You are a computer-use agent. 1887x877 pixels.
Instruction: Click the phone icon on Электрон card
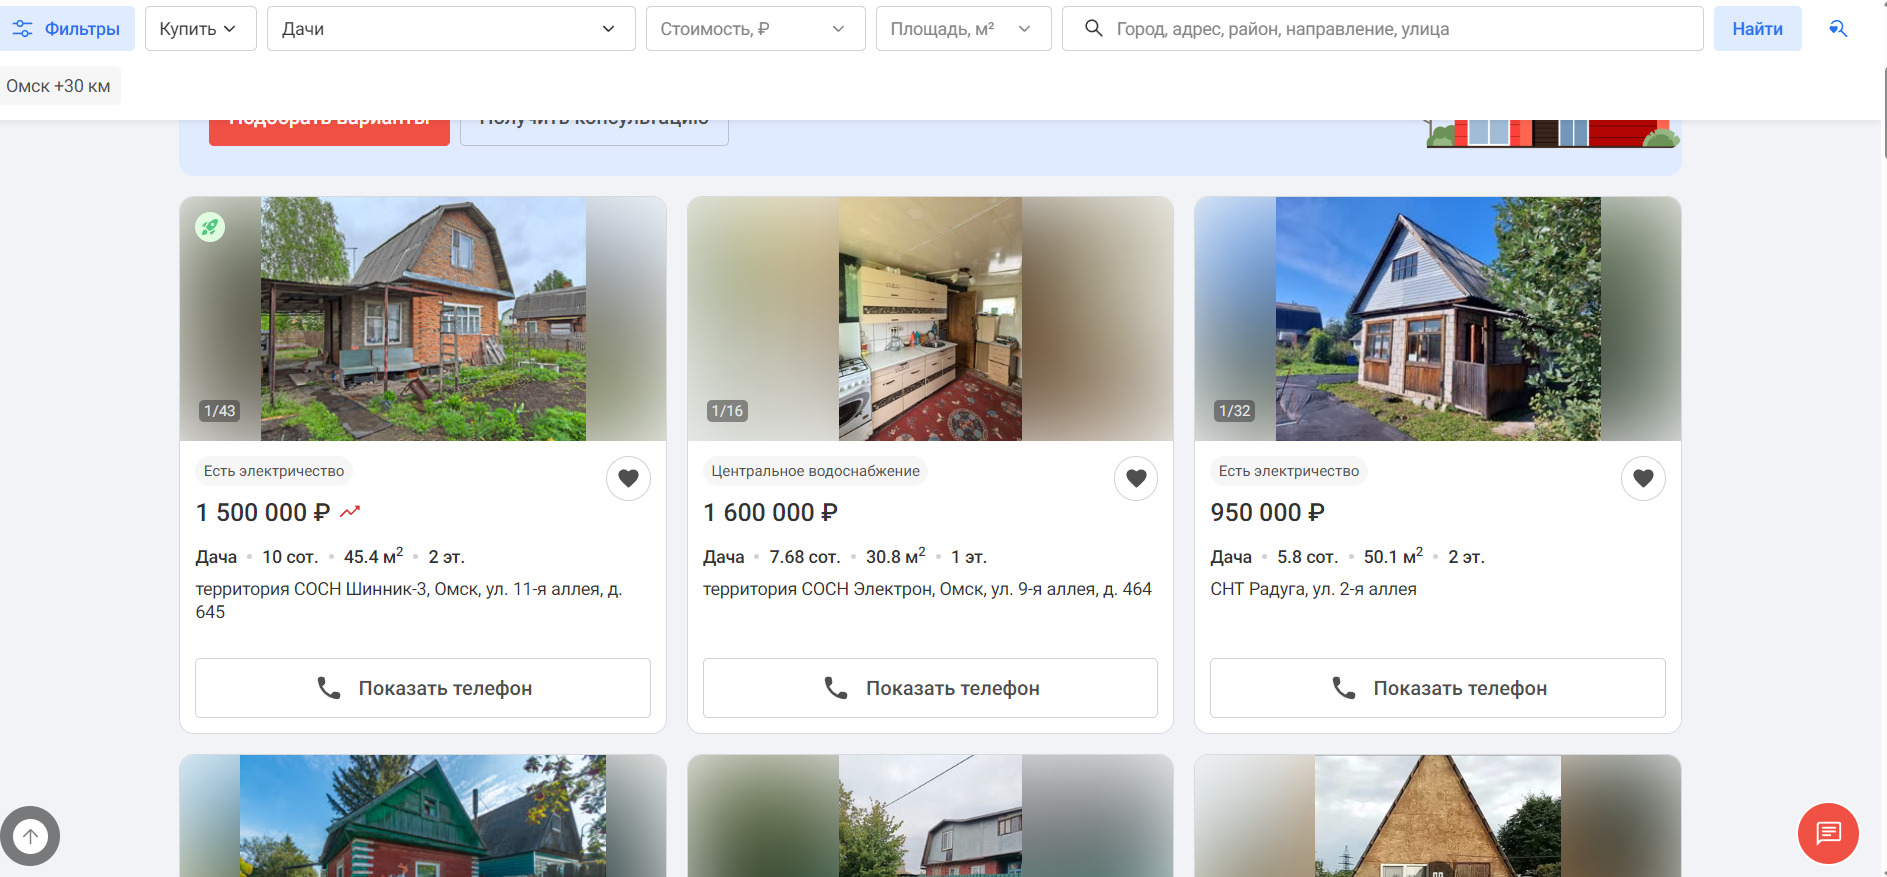pyautogui.click(x=836, y=688)
